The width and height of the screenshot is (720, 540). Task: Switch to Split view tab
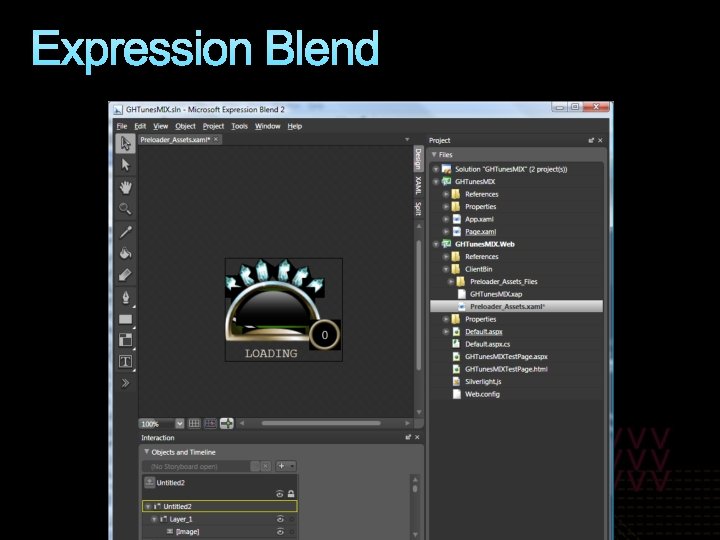pyautogui.click(x=418, y=208)
